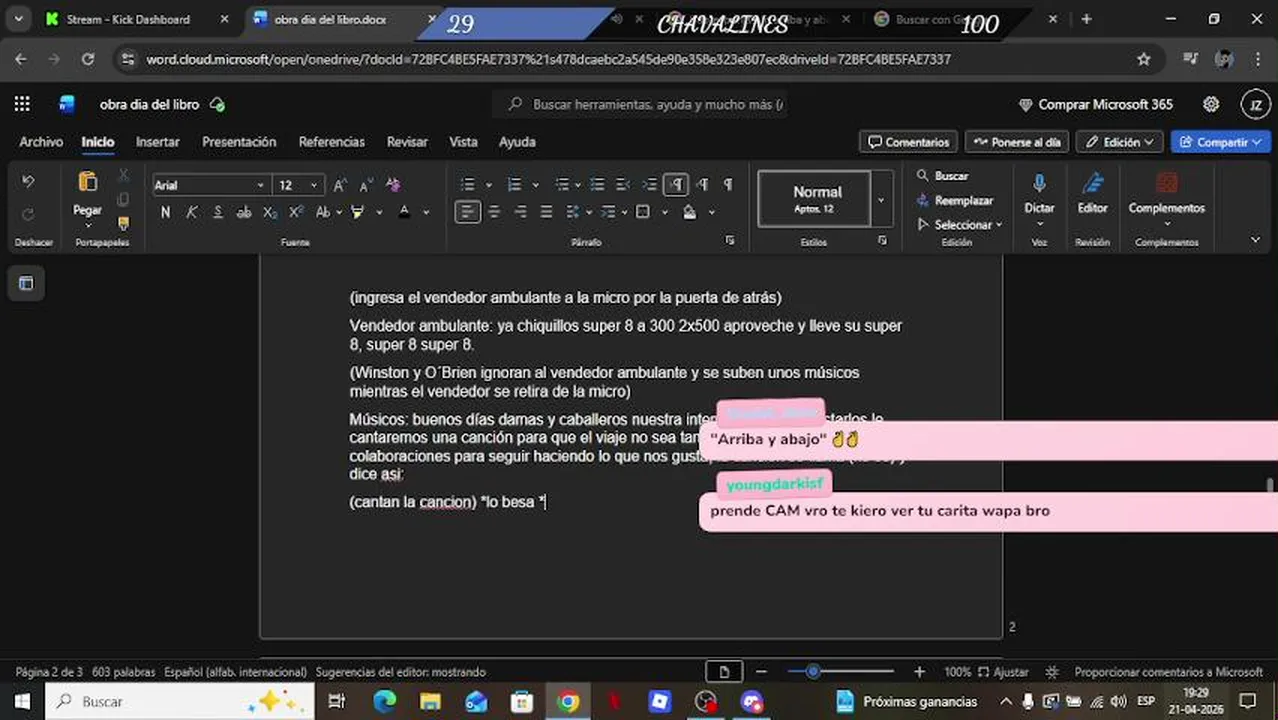Click Buscar in the Edición group
The height and width of the screenshot is (720, 1278).
(x=942, y=176)
